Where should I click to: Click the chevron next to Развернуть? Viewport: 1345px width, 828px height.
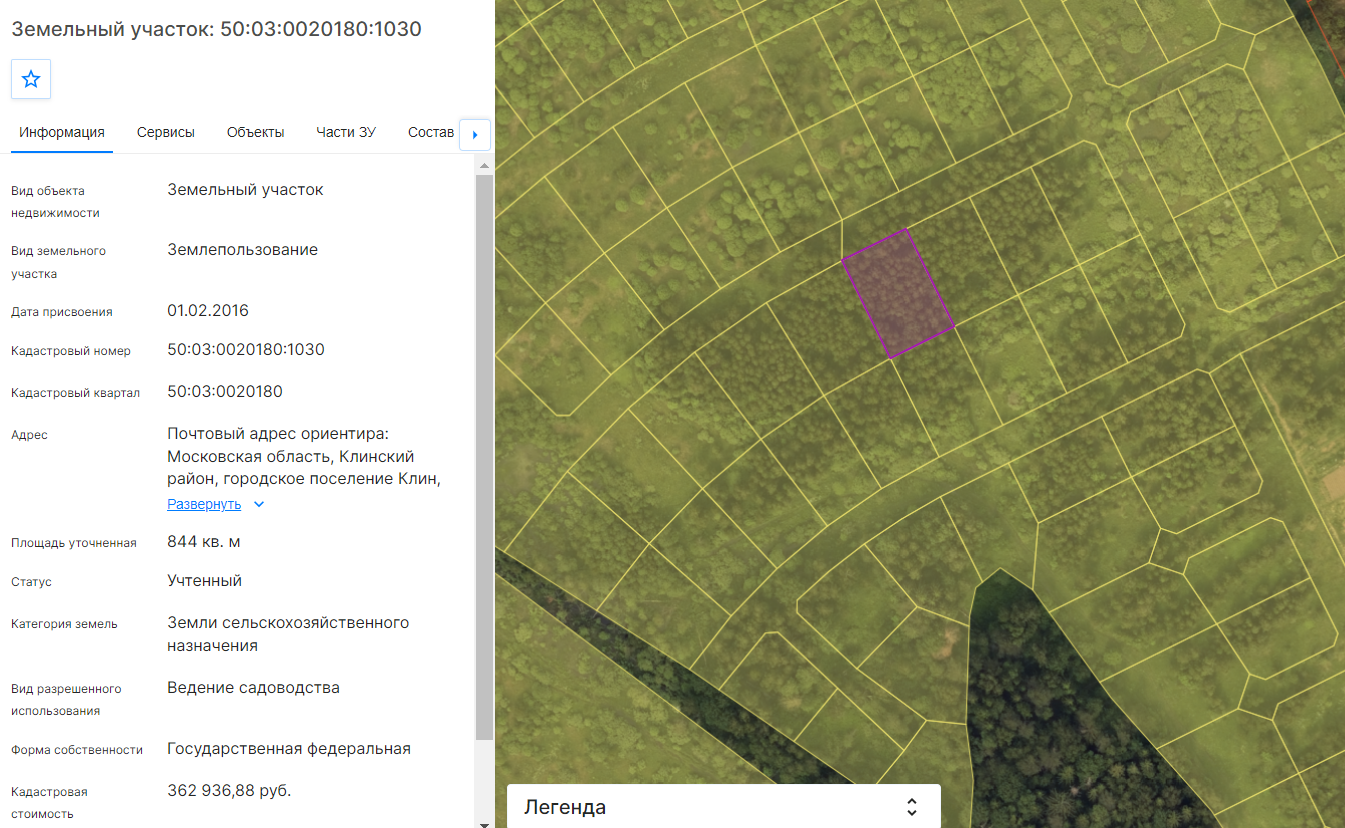(x=259, y=504)
